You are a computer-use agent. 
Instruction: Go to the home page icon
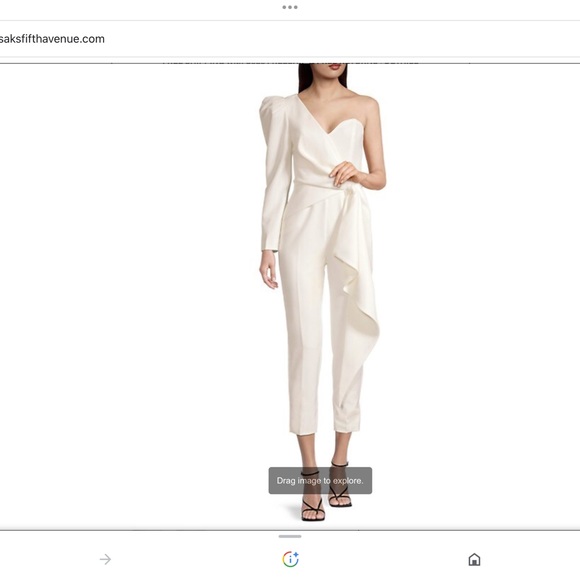(474, 559)
